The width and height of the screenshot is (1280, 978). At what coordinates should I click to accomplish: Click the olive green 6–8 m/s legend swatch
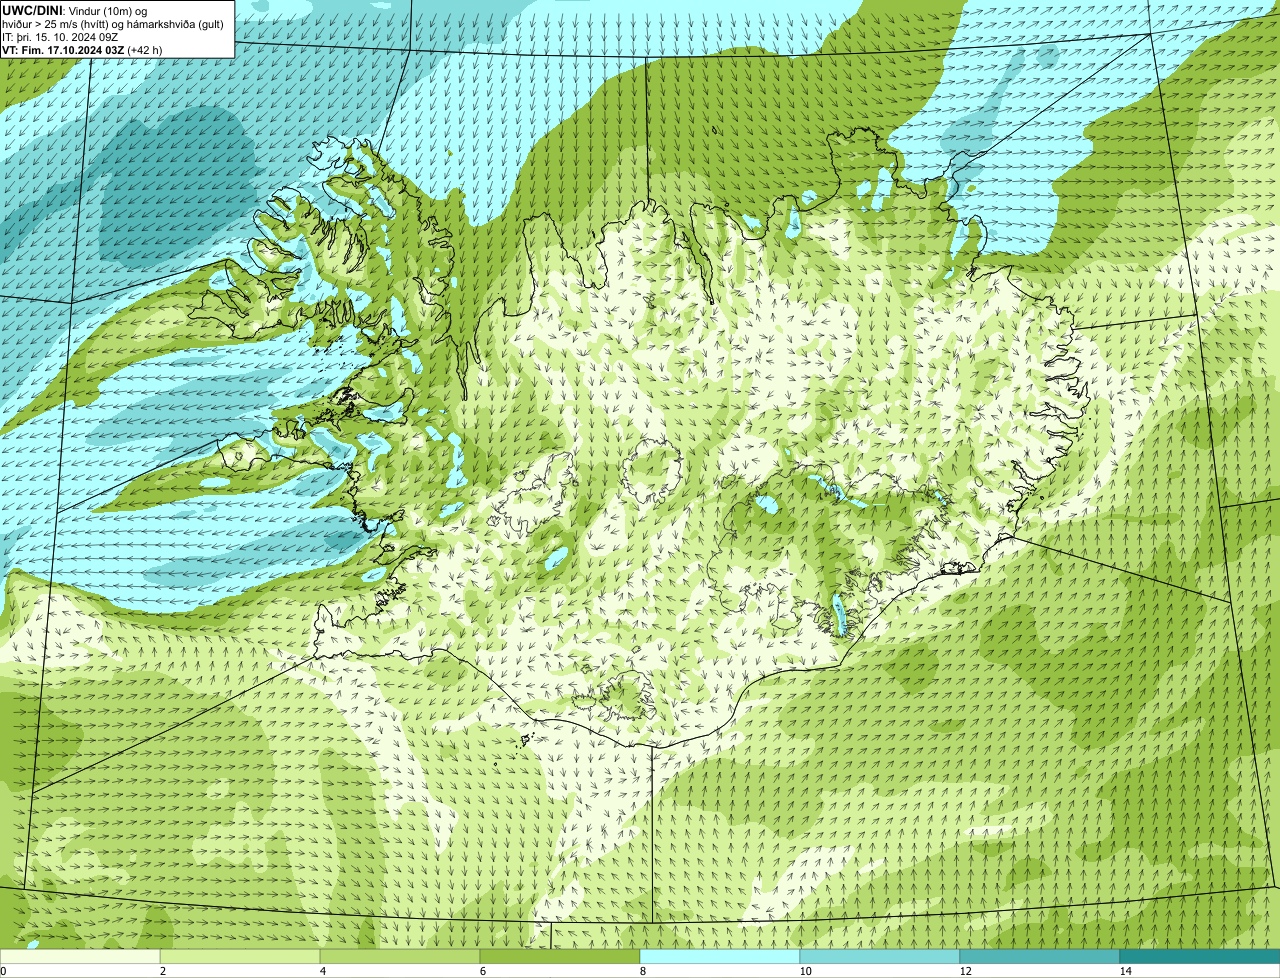tap(560, 956)
